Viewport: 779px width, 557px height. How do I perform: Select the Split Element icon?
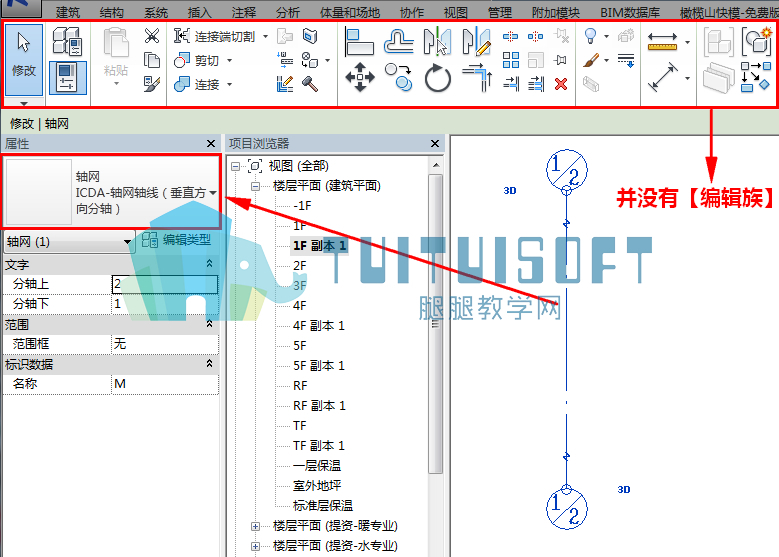click(510, 36)
